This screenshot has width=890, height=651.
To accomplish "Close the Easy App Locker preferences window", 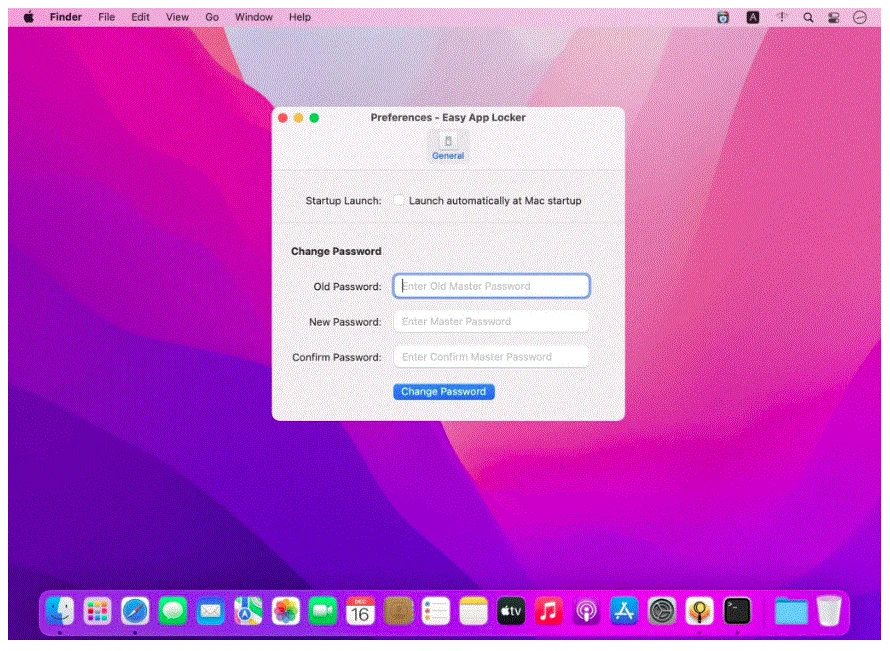I will pos(283,118).
